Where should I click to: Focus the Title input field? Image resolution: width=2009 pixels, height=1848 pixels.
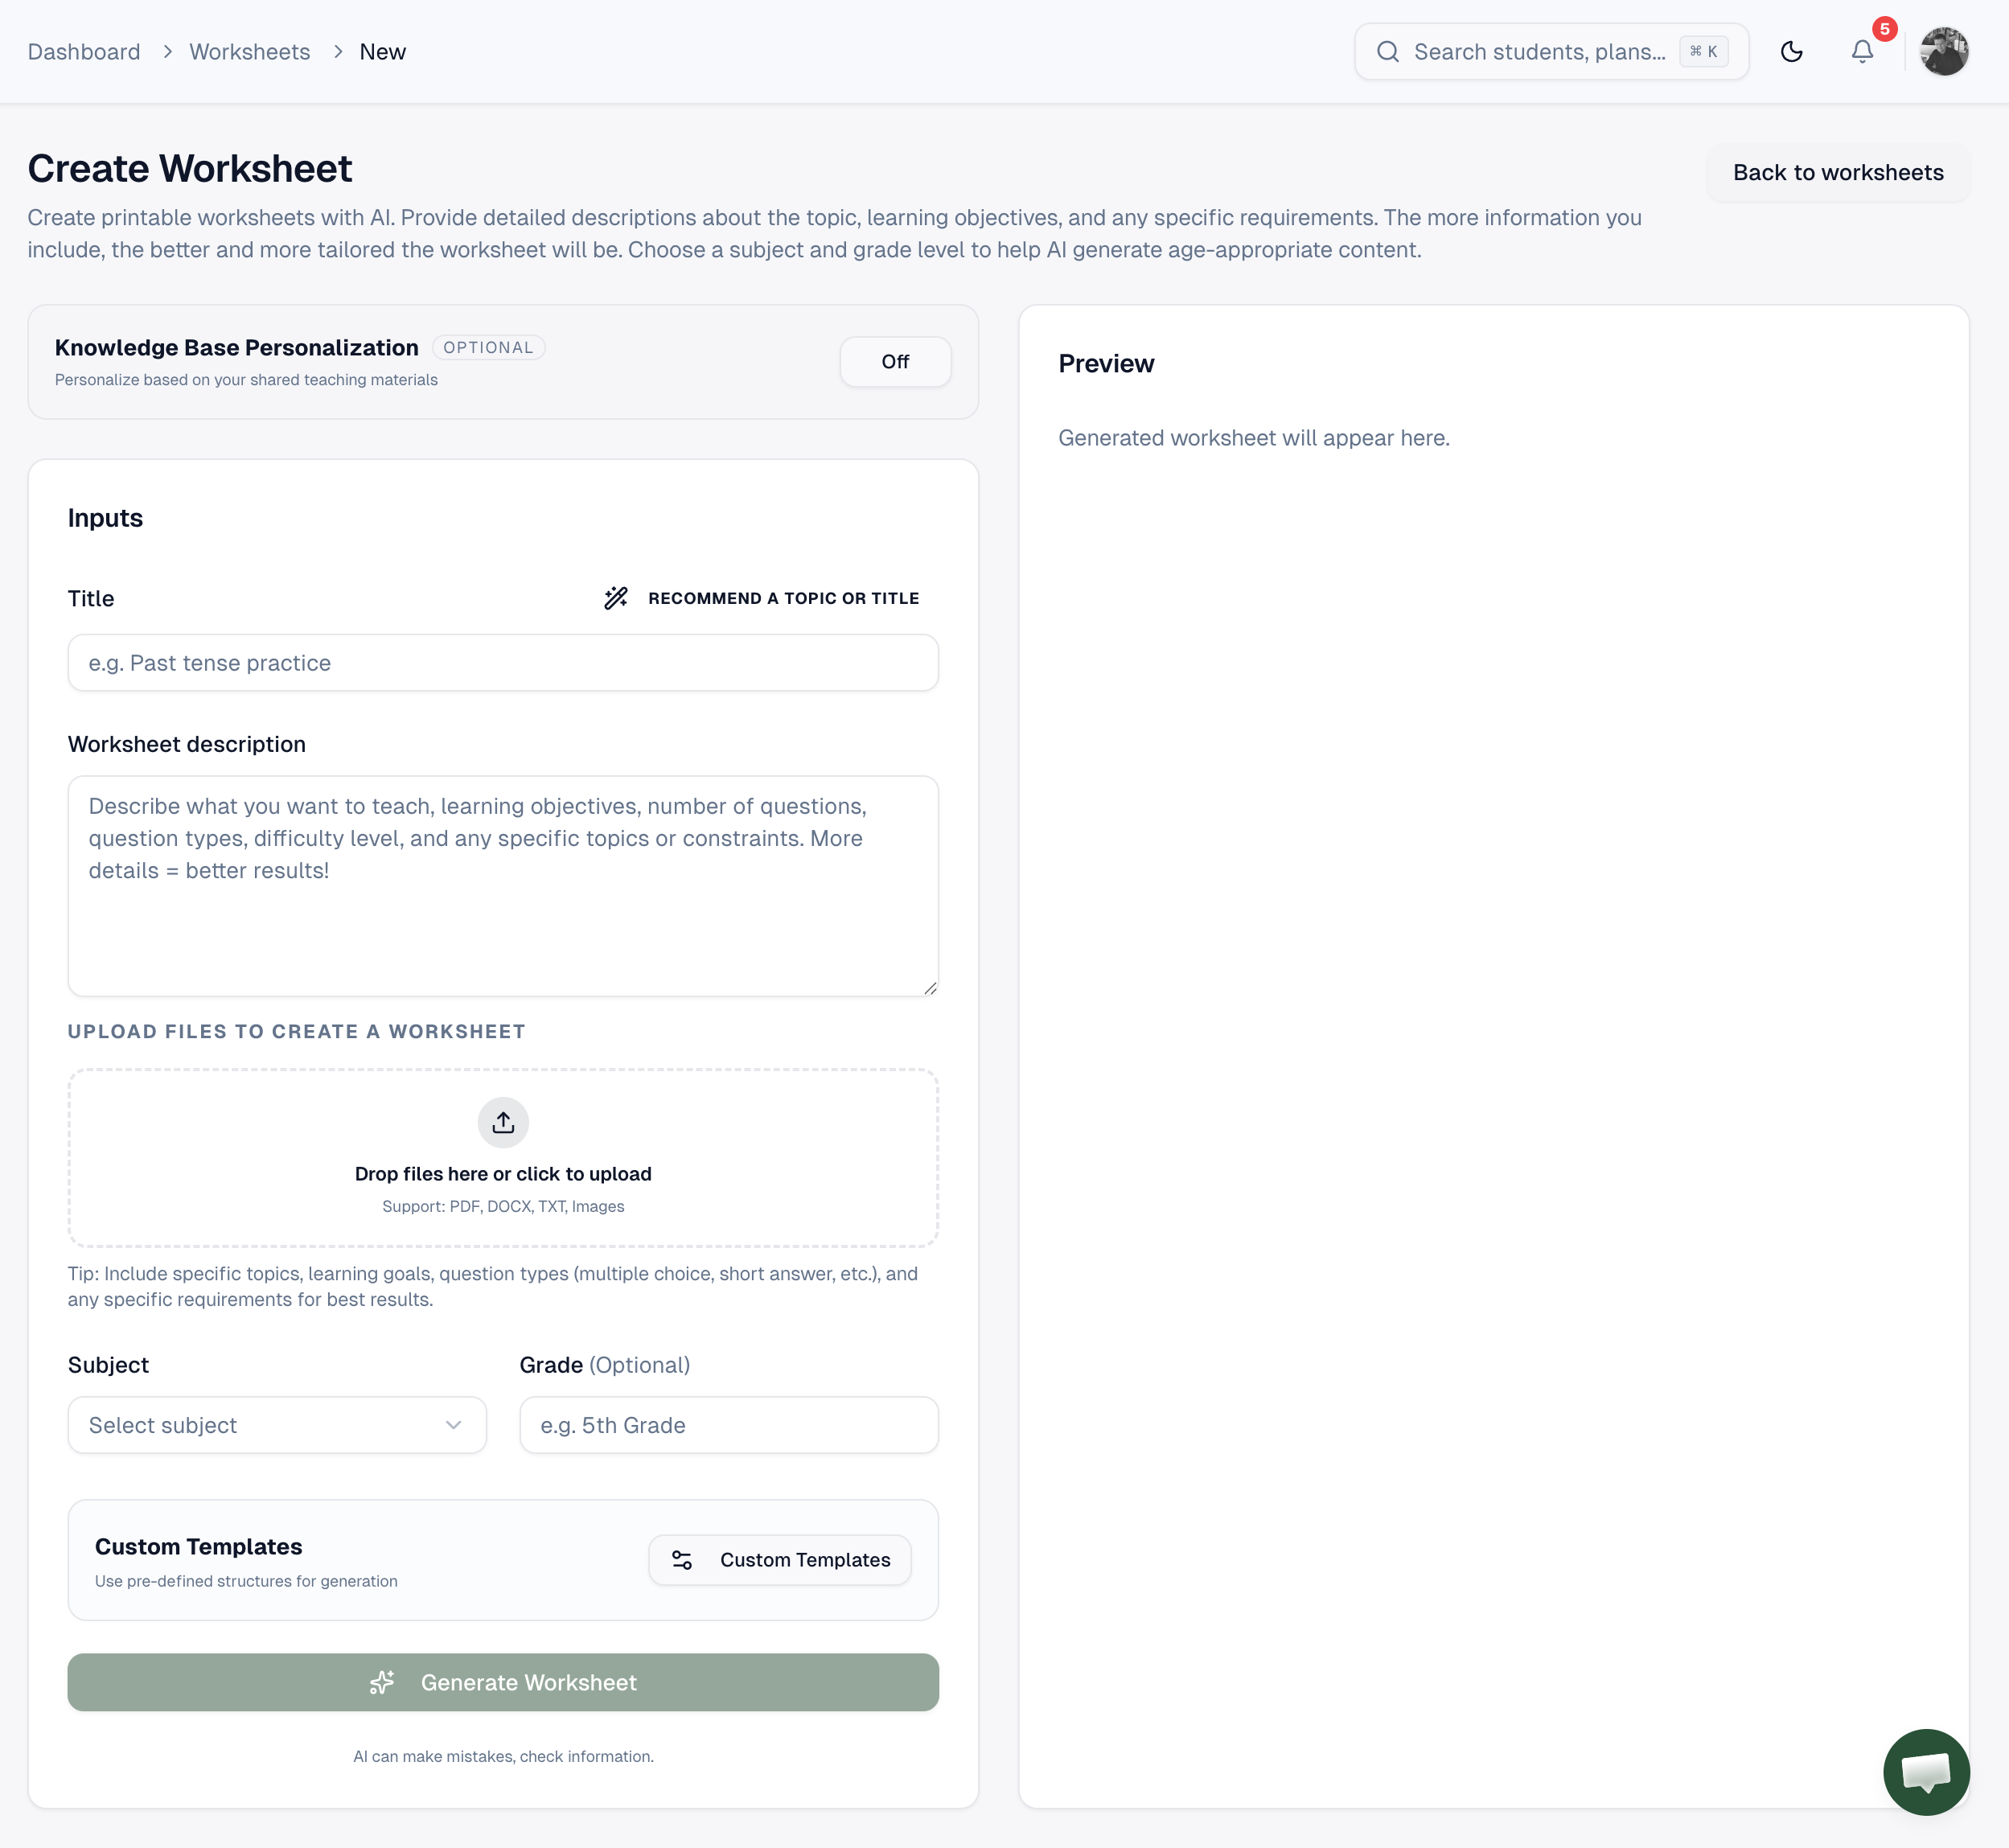tap(503, 663)
